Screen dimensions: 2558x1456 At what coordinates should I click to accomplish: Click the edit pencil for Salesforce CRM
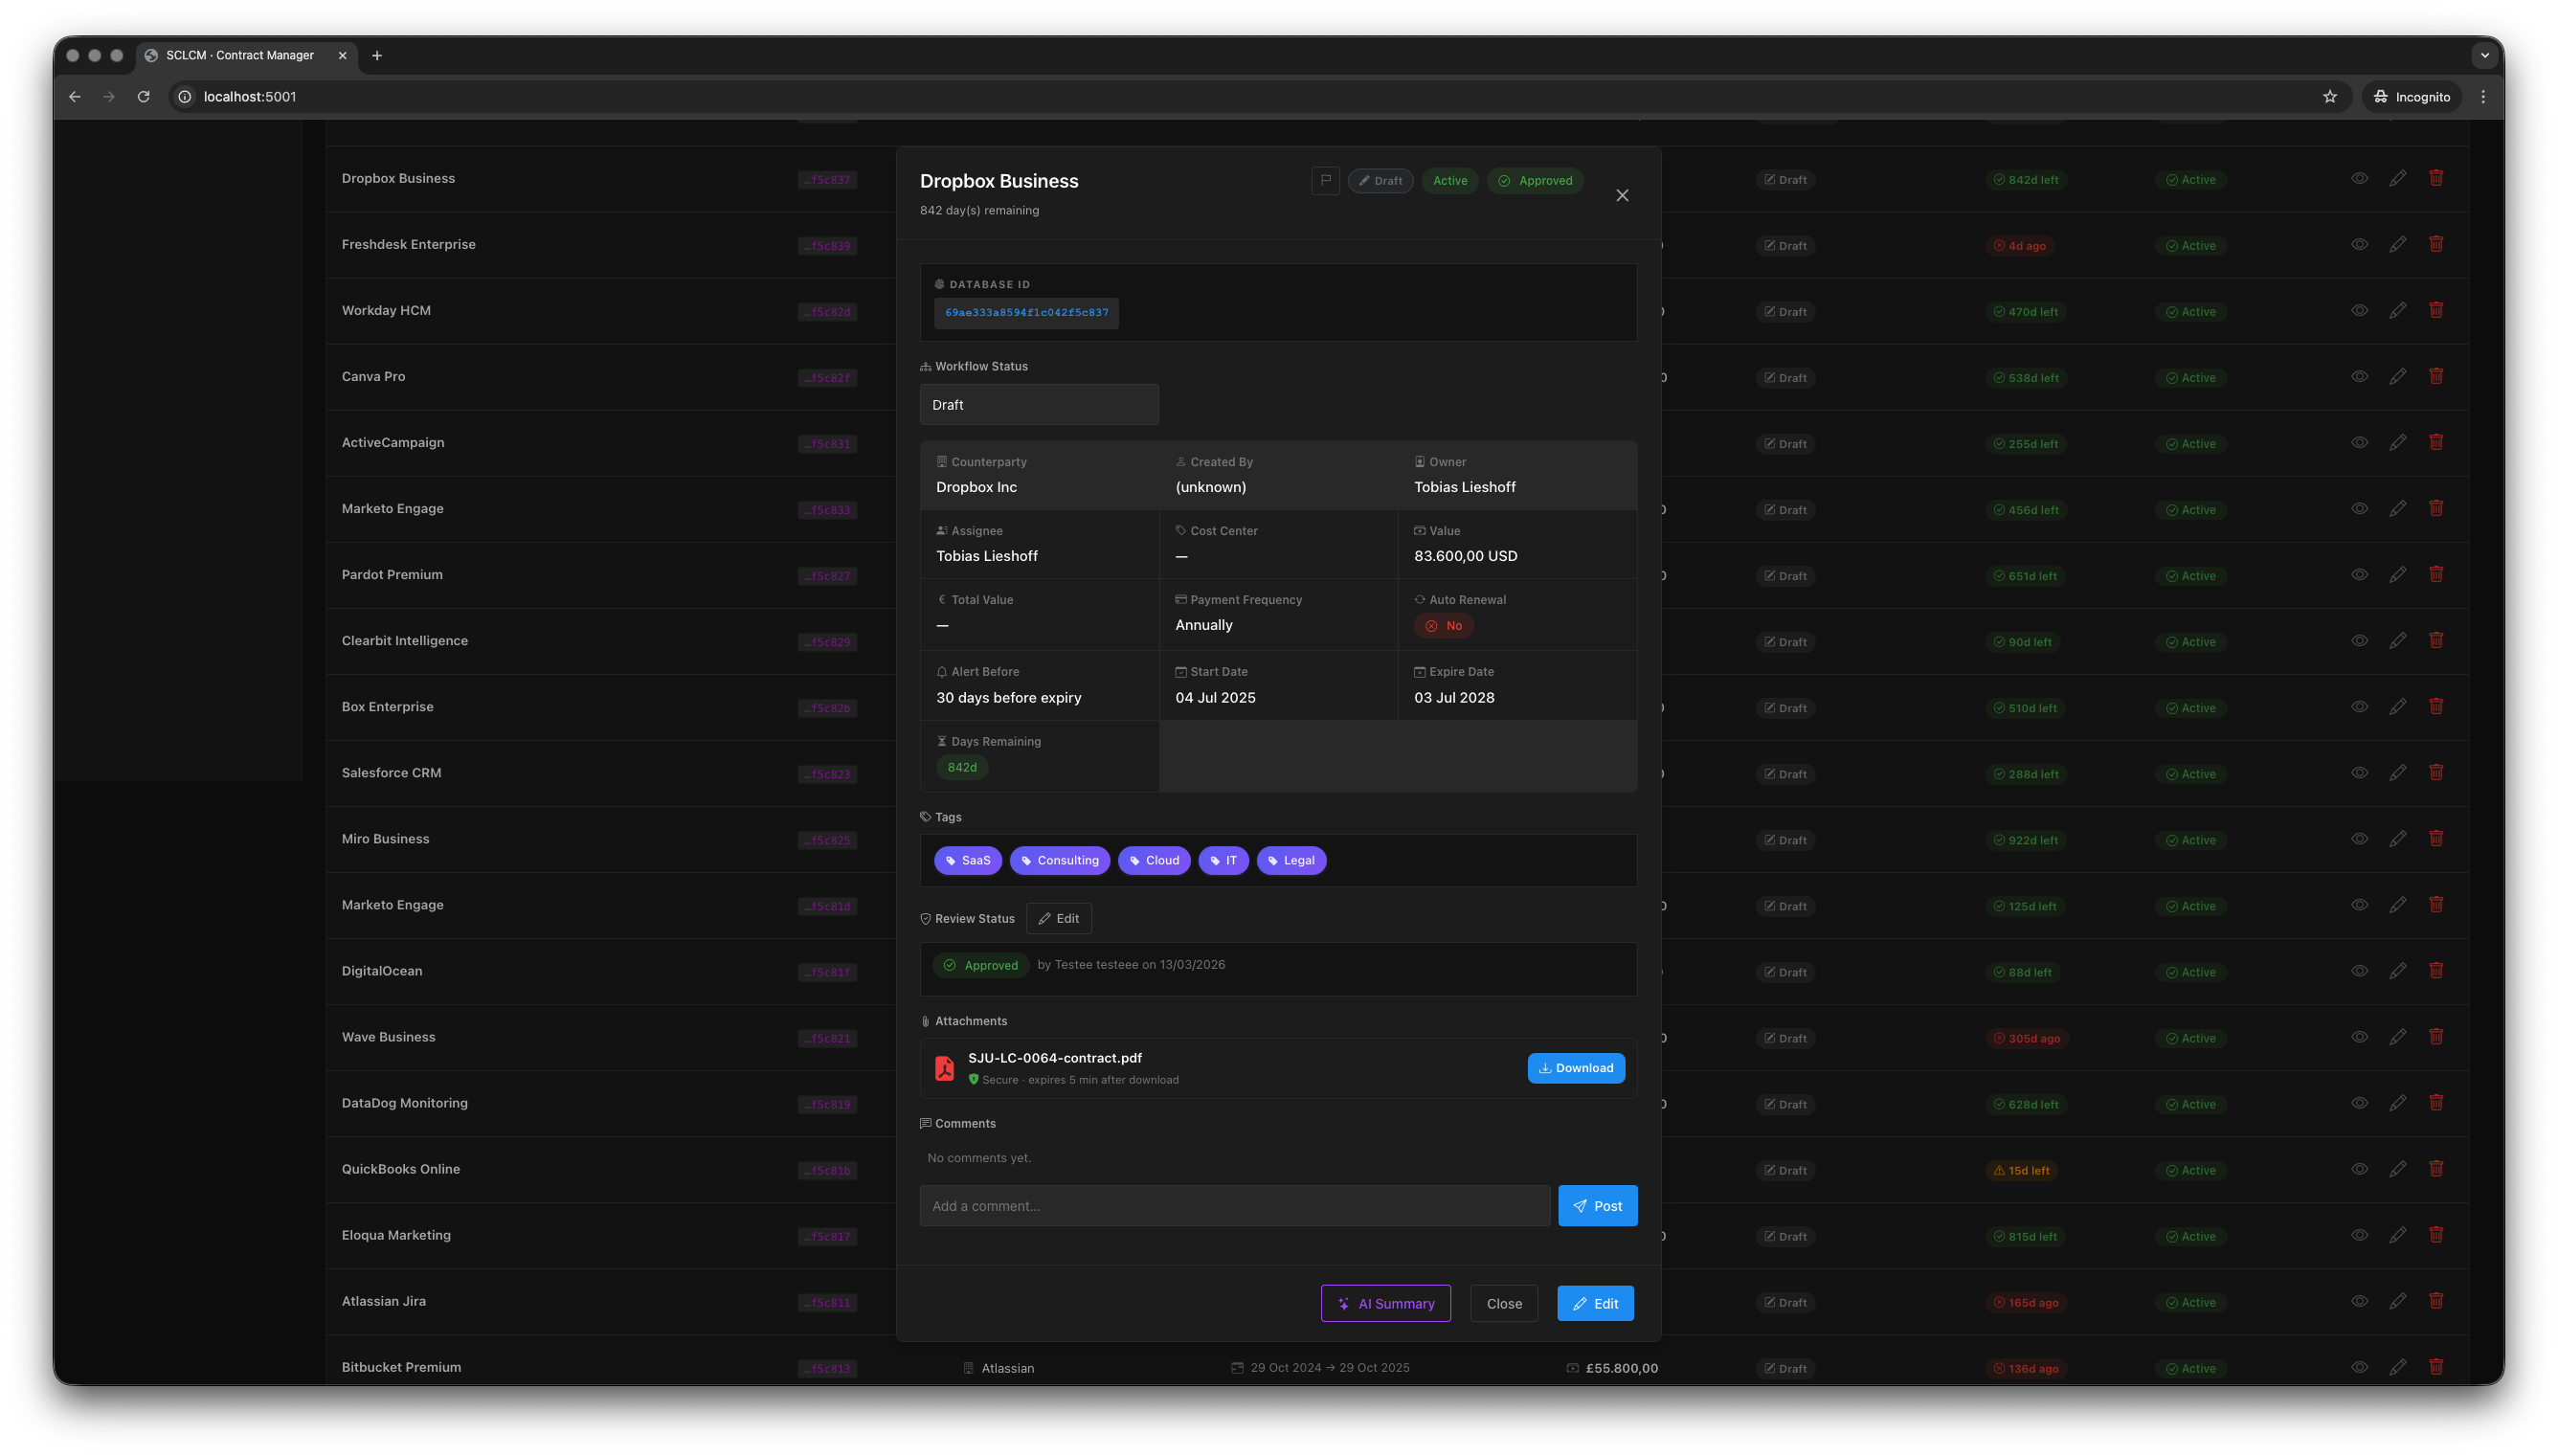(2397, 773)
